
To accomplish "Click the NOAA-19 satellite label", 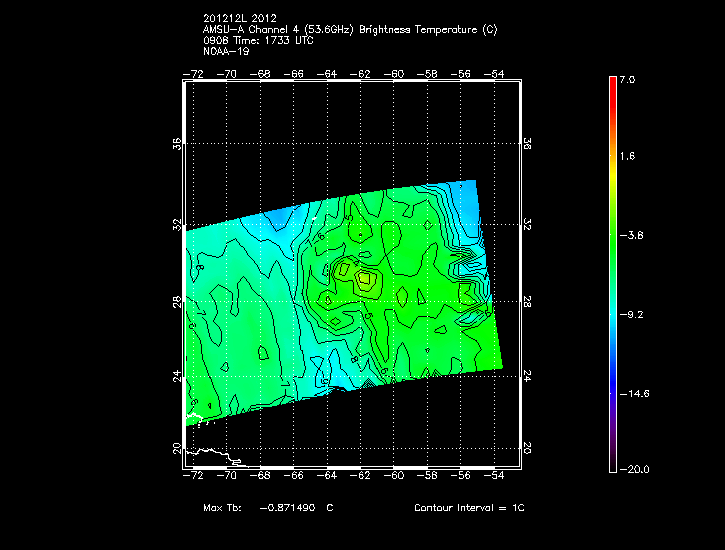I will coord(225,51).
